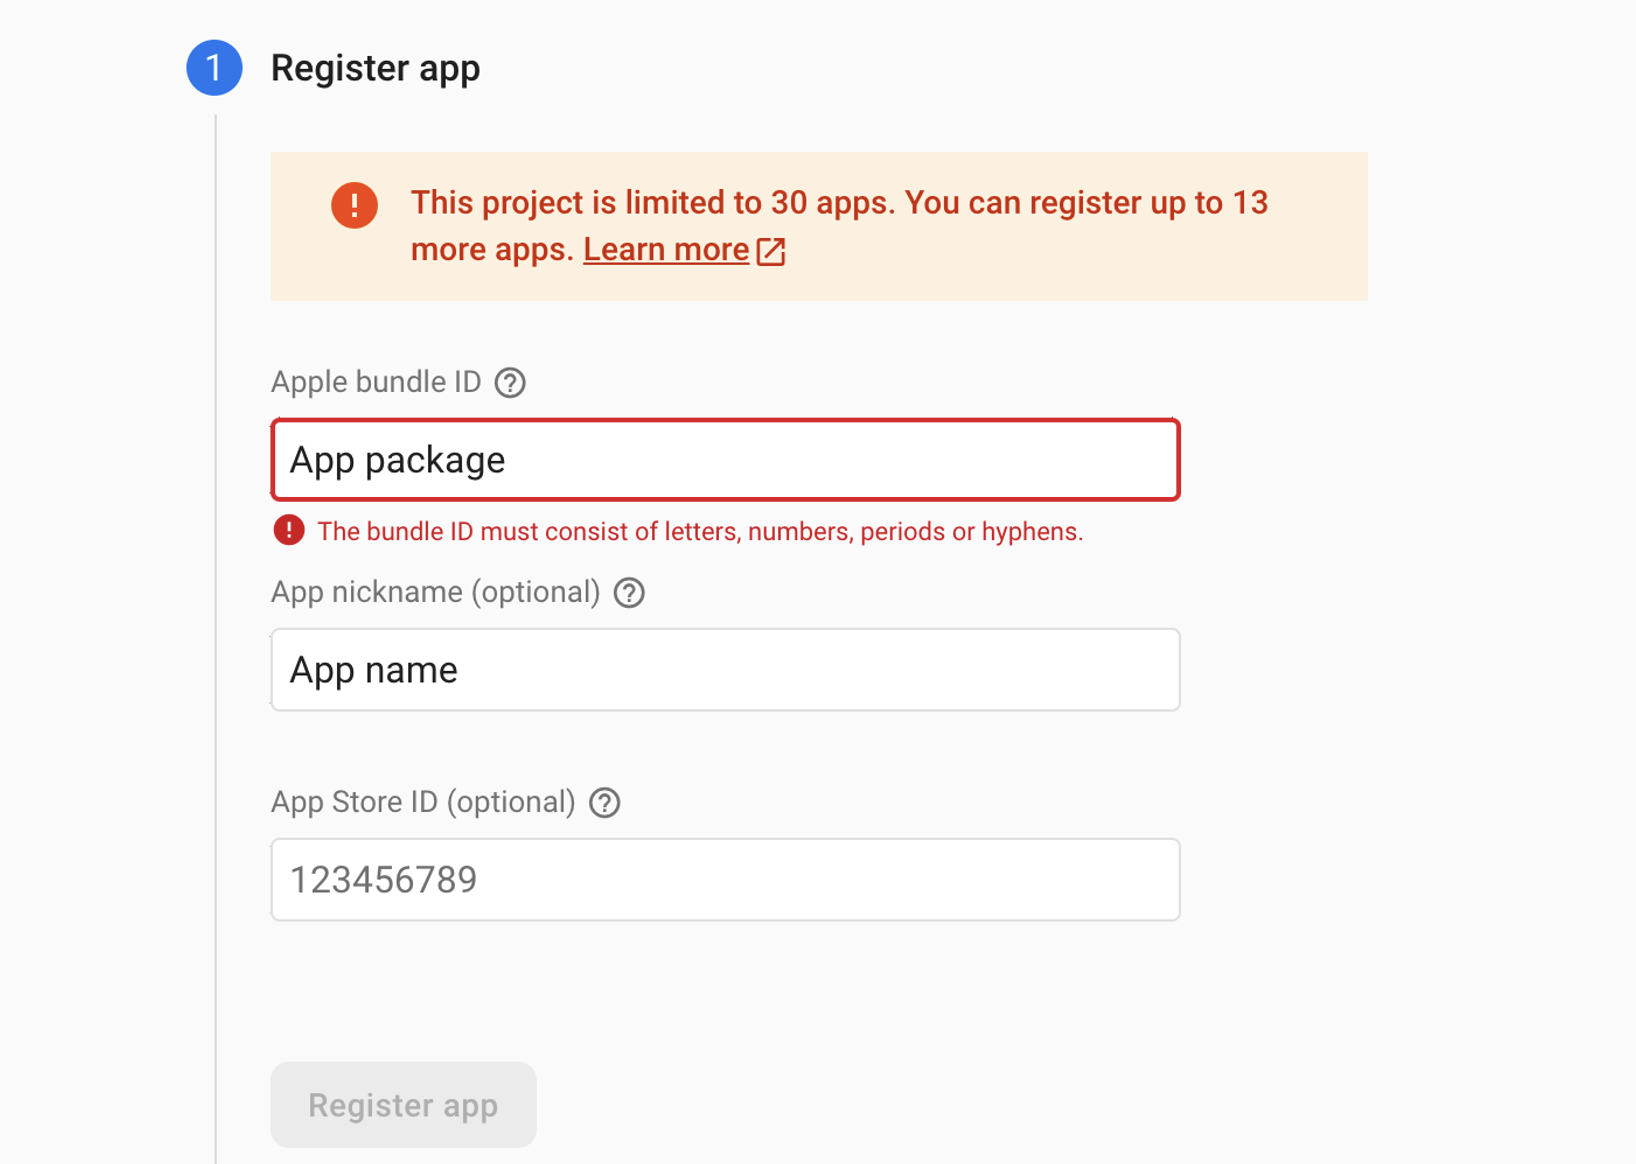Image resolution: width=1636 pixels, height=1164 pixels.
Task: Click into the App nickname text box
Action: (725, 670)
